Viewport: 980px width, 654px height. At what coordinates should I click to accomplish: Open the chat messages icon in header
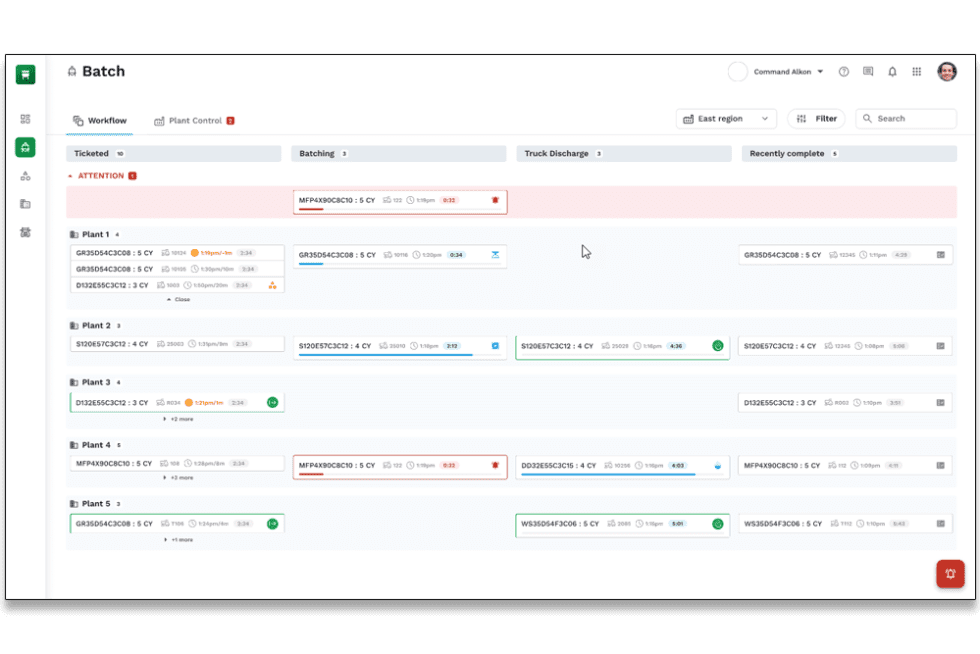coord(868,72)
